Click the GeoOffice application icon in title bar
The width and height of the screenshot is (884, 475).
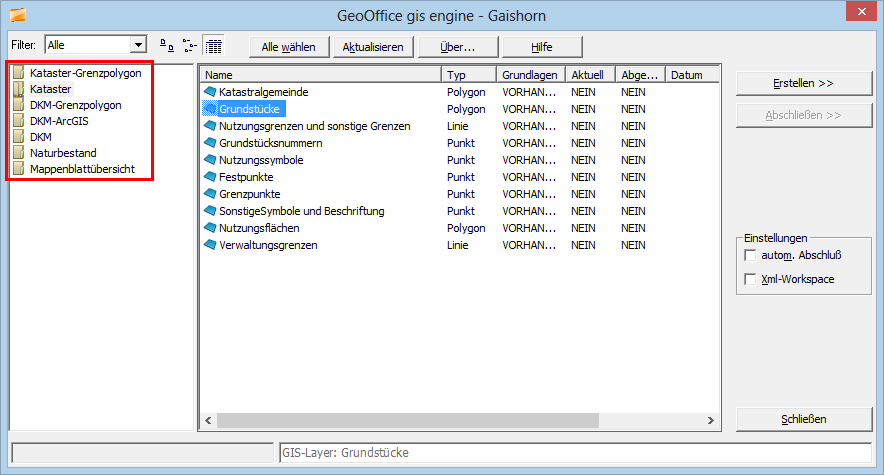pyautogui.click(x=18, y=15)
